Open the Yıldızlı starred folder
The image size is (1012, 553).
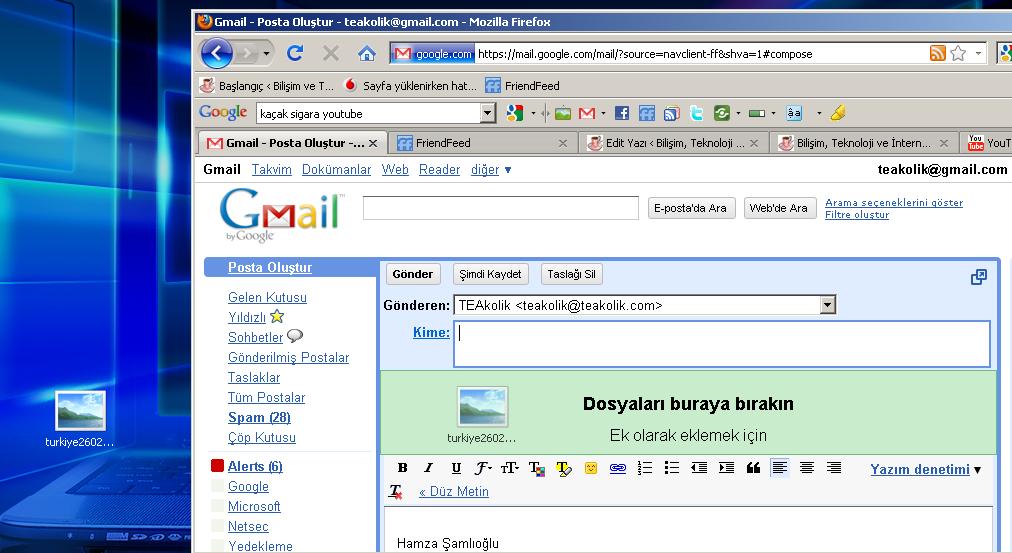(247, 317)
